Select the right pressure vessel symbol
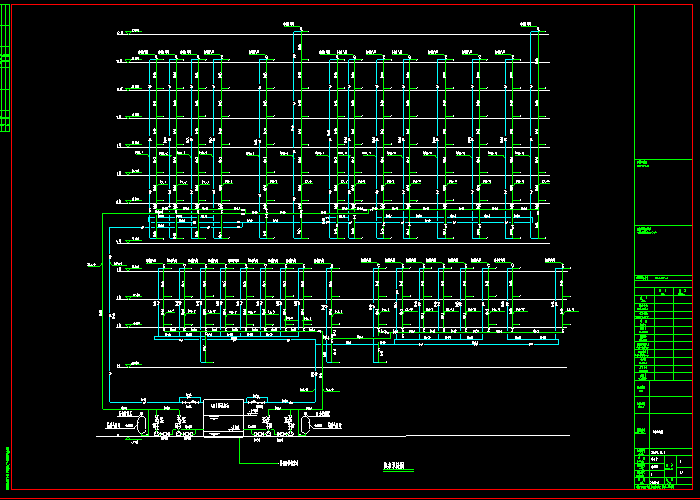Viewport: 700px width, 500px height. [306, 423]
